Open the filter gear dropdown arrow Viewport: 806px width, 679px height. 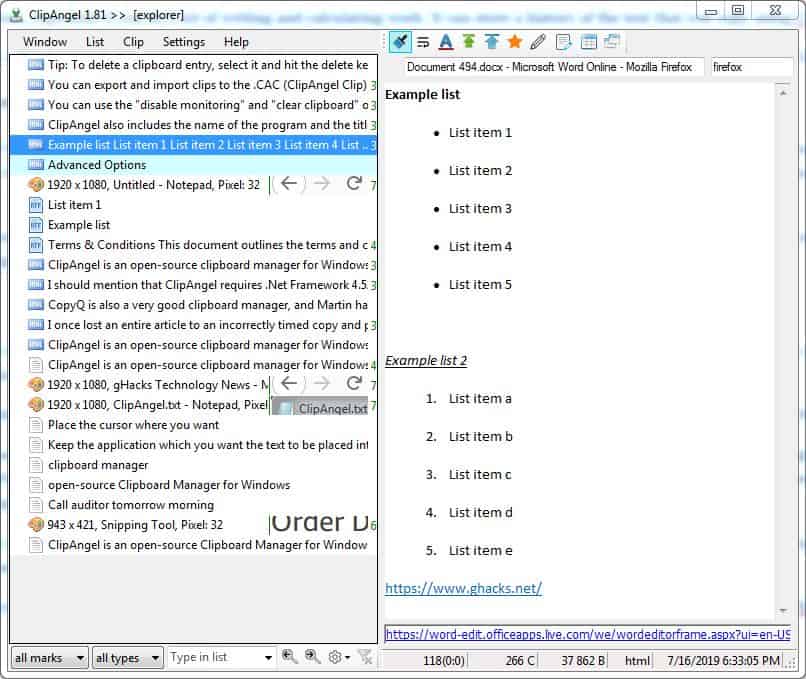pos(348,658)
